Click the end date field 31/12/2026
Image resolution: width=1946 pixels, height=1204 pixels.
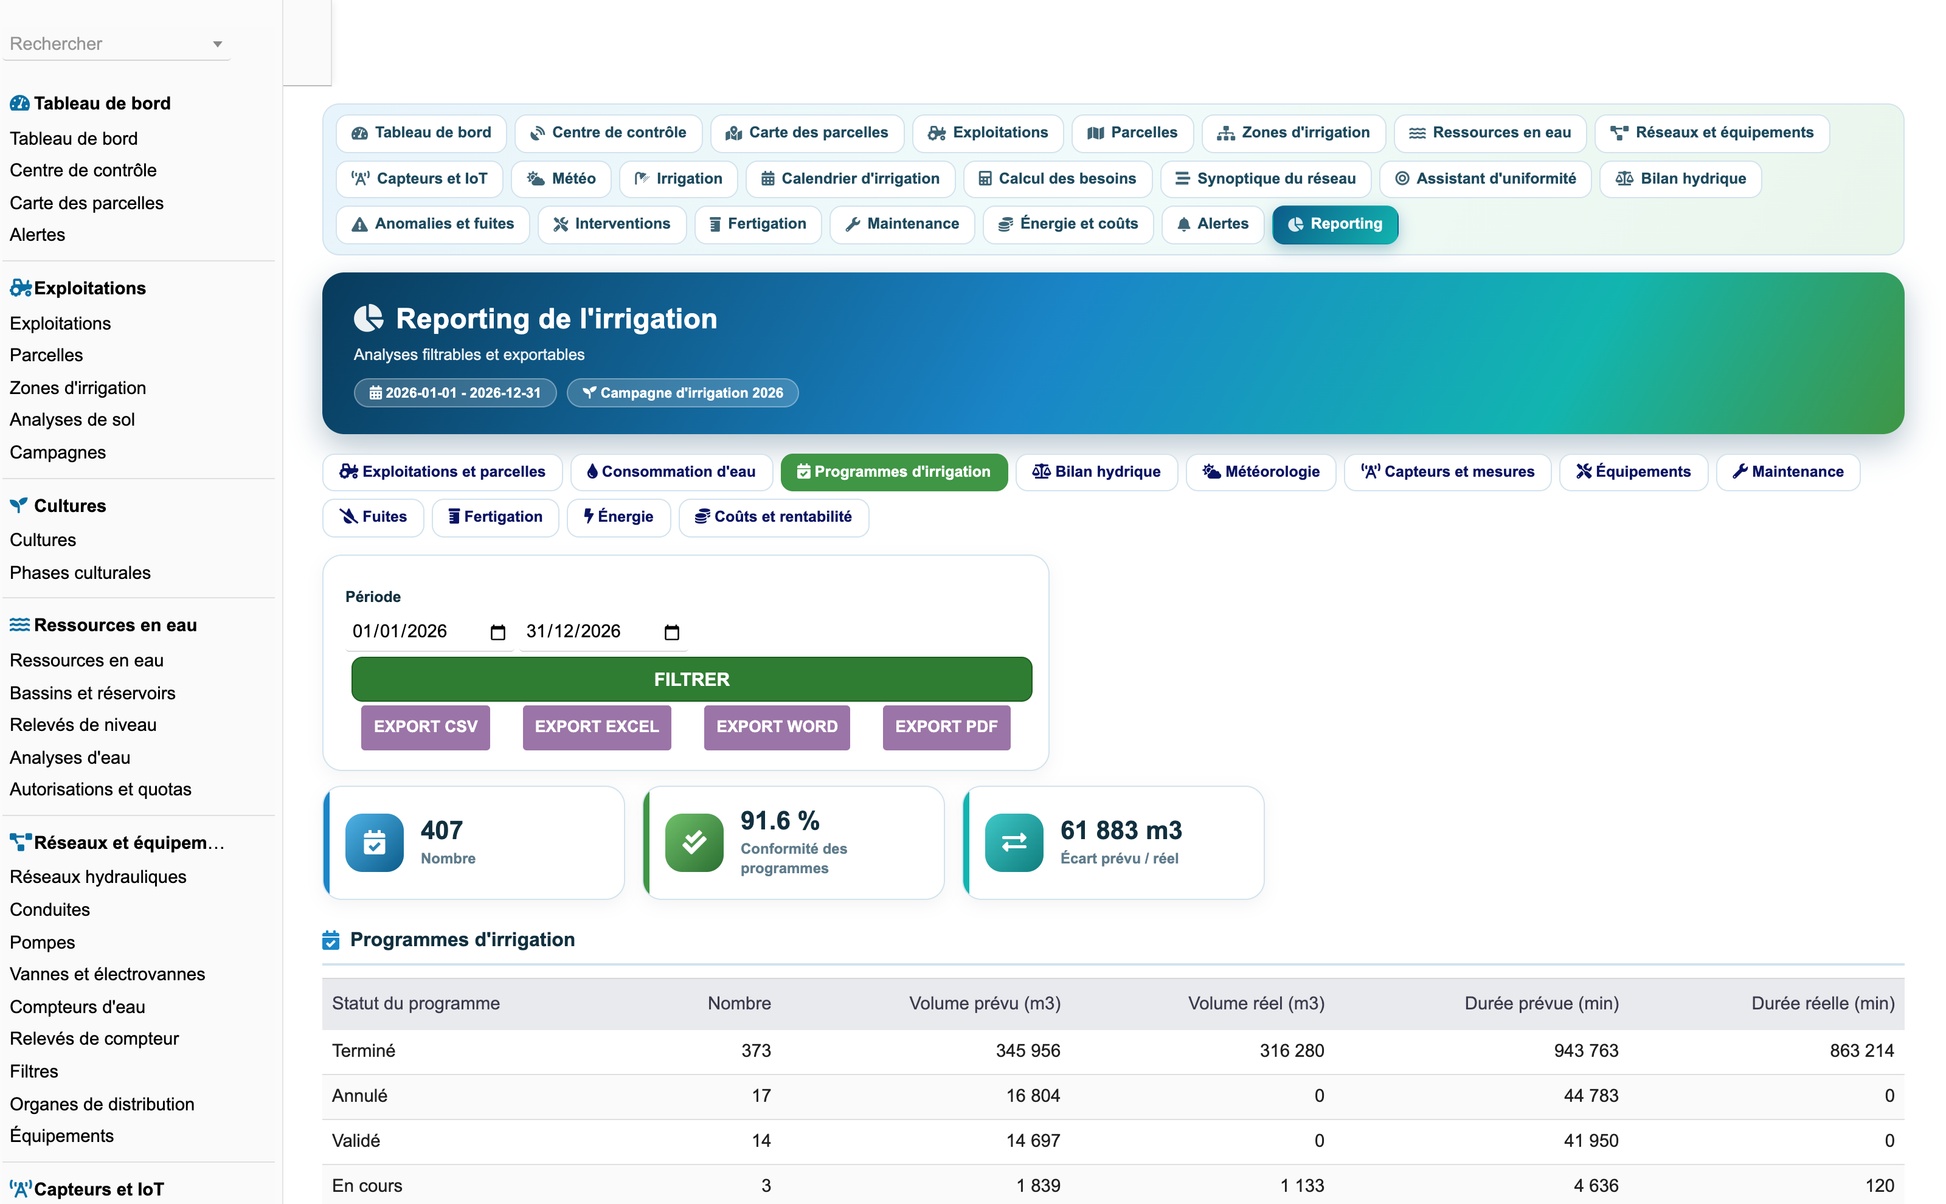coord(604,632)
